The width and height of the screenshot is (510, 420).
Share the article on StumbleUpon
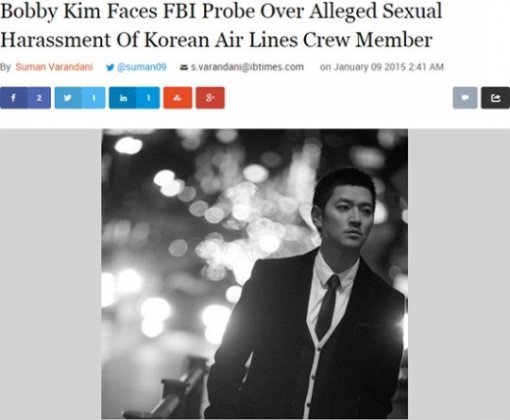[178, 98]
